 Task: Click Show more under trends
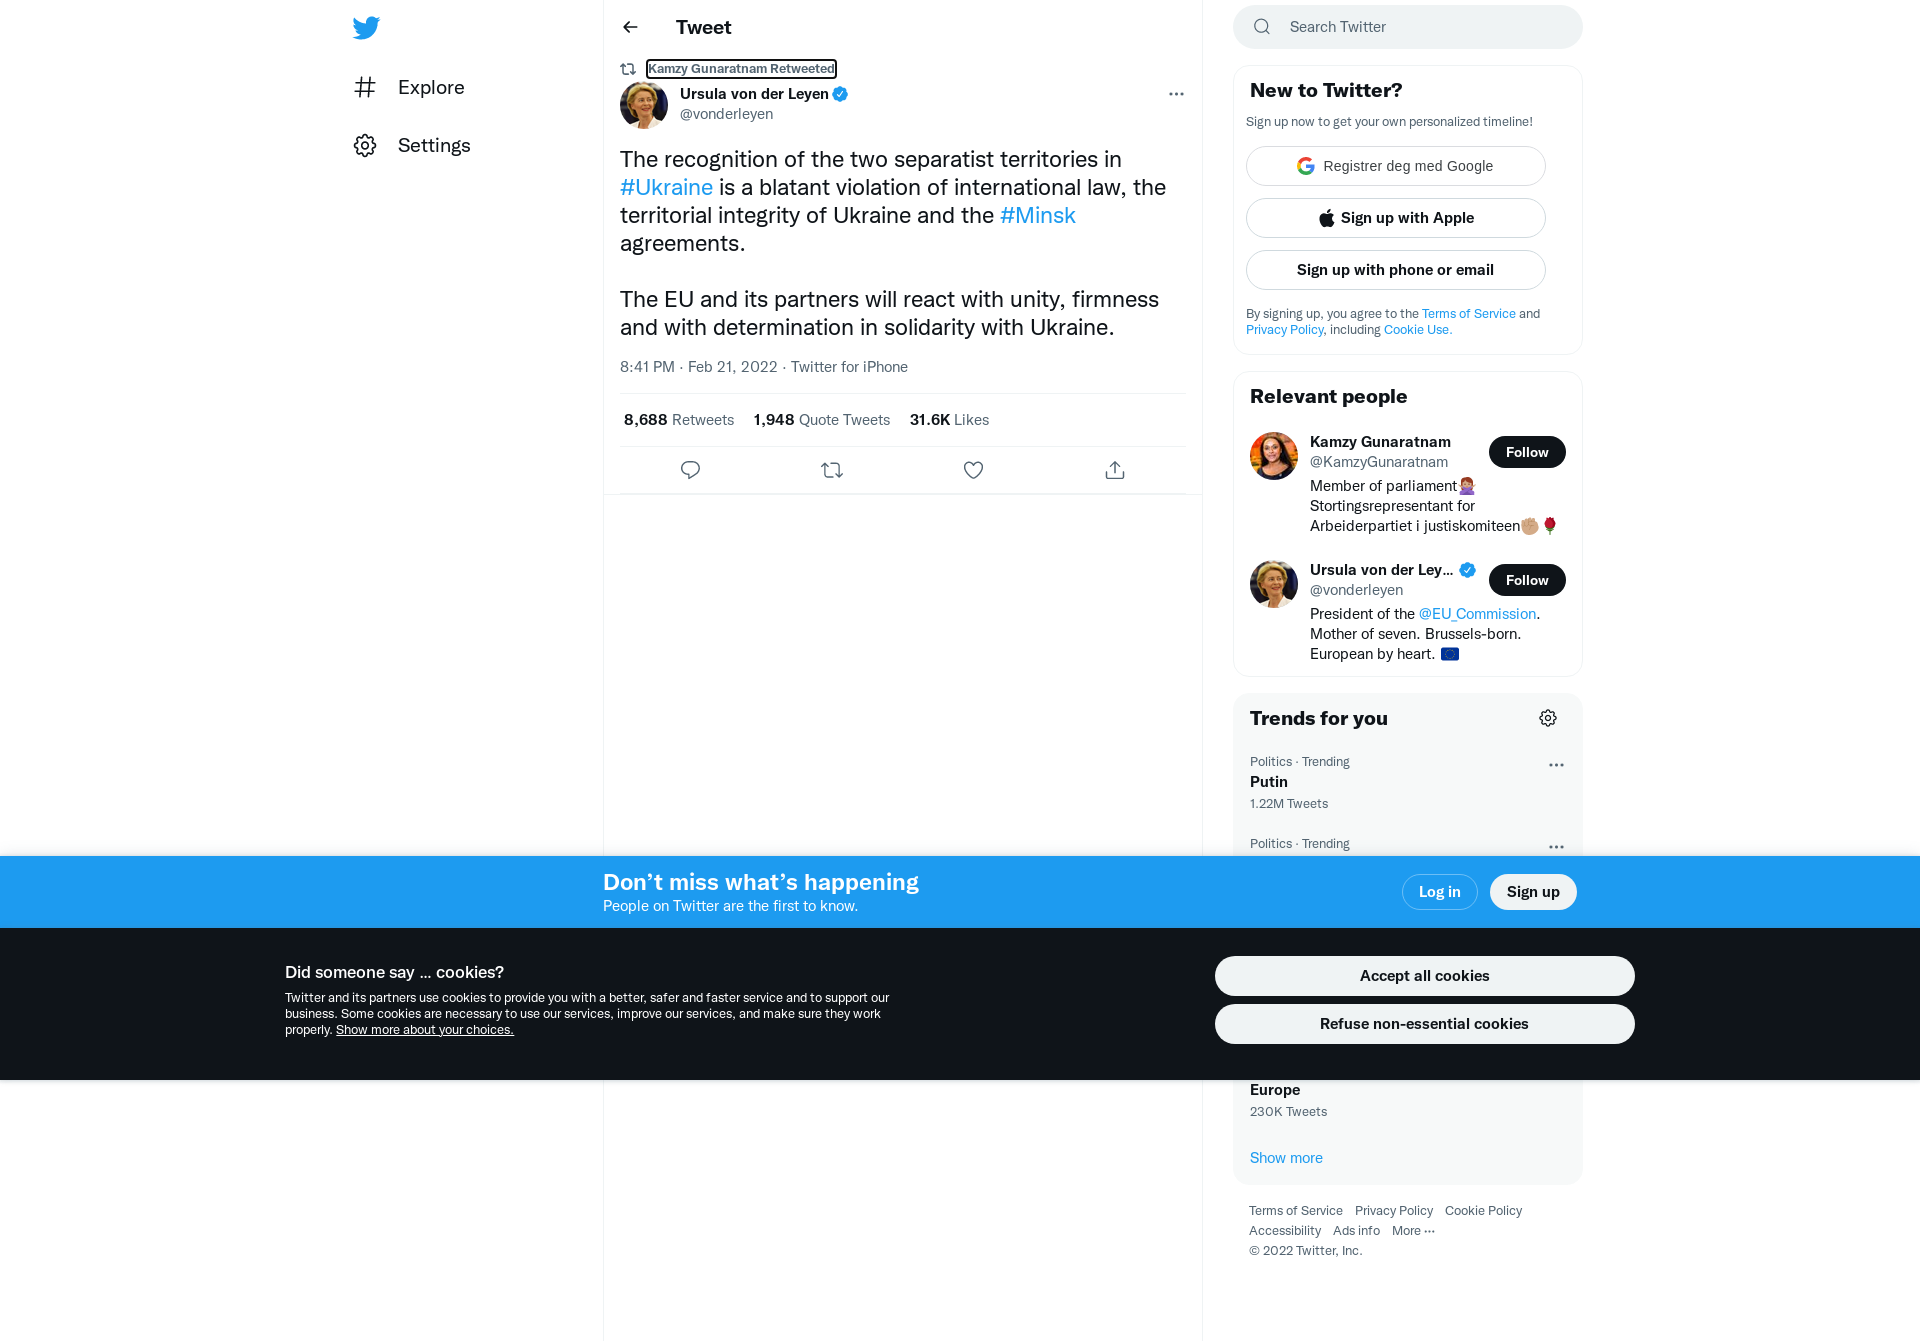click(1286, 1158)
